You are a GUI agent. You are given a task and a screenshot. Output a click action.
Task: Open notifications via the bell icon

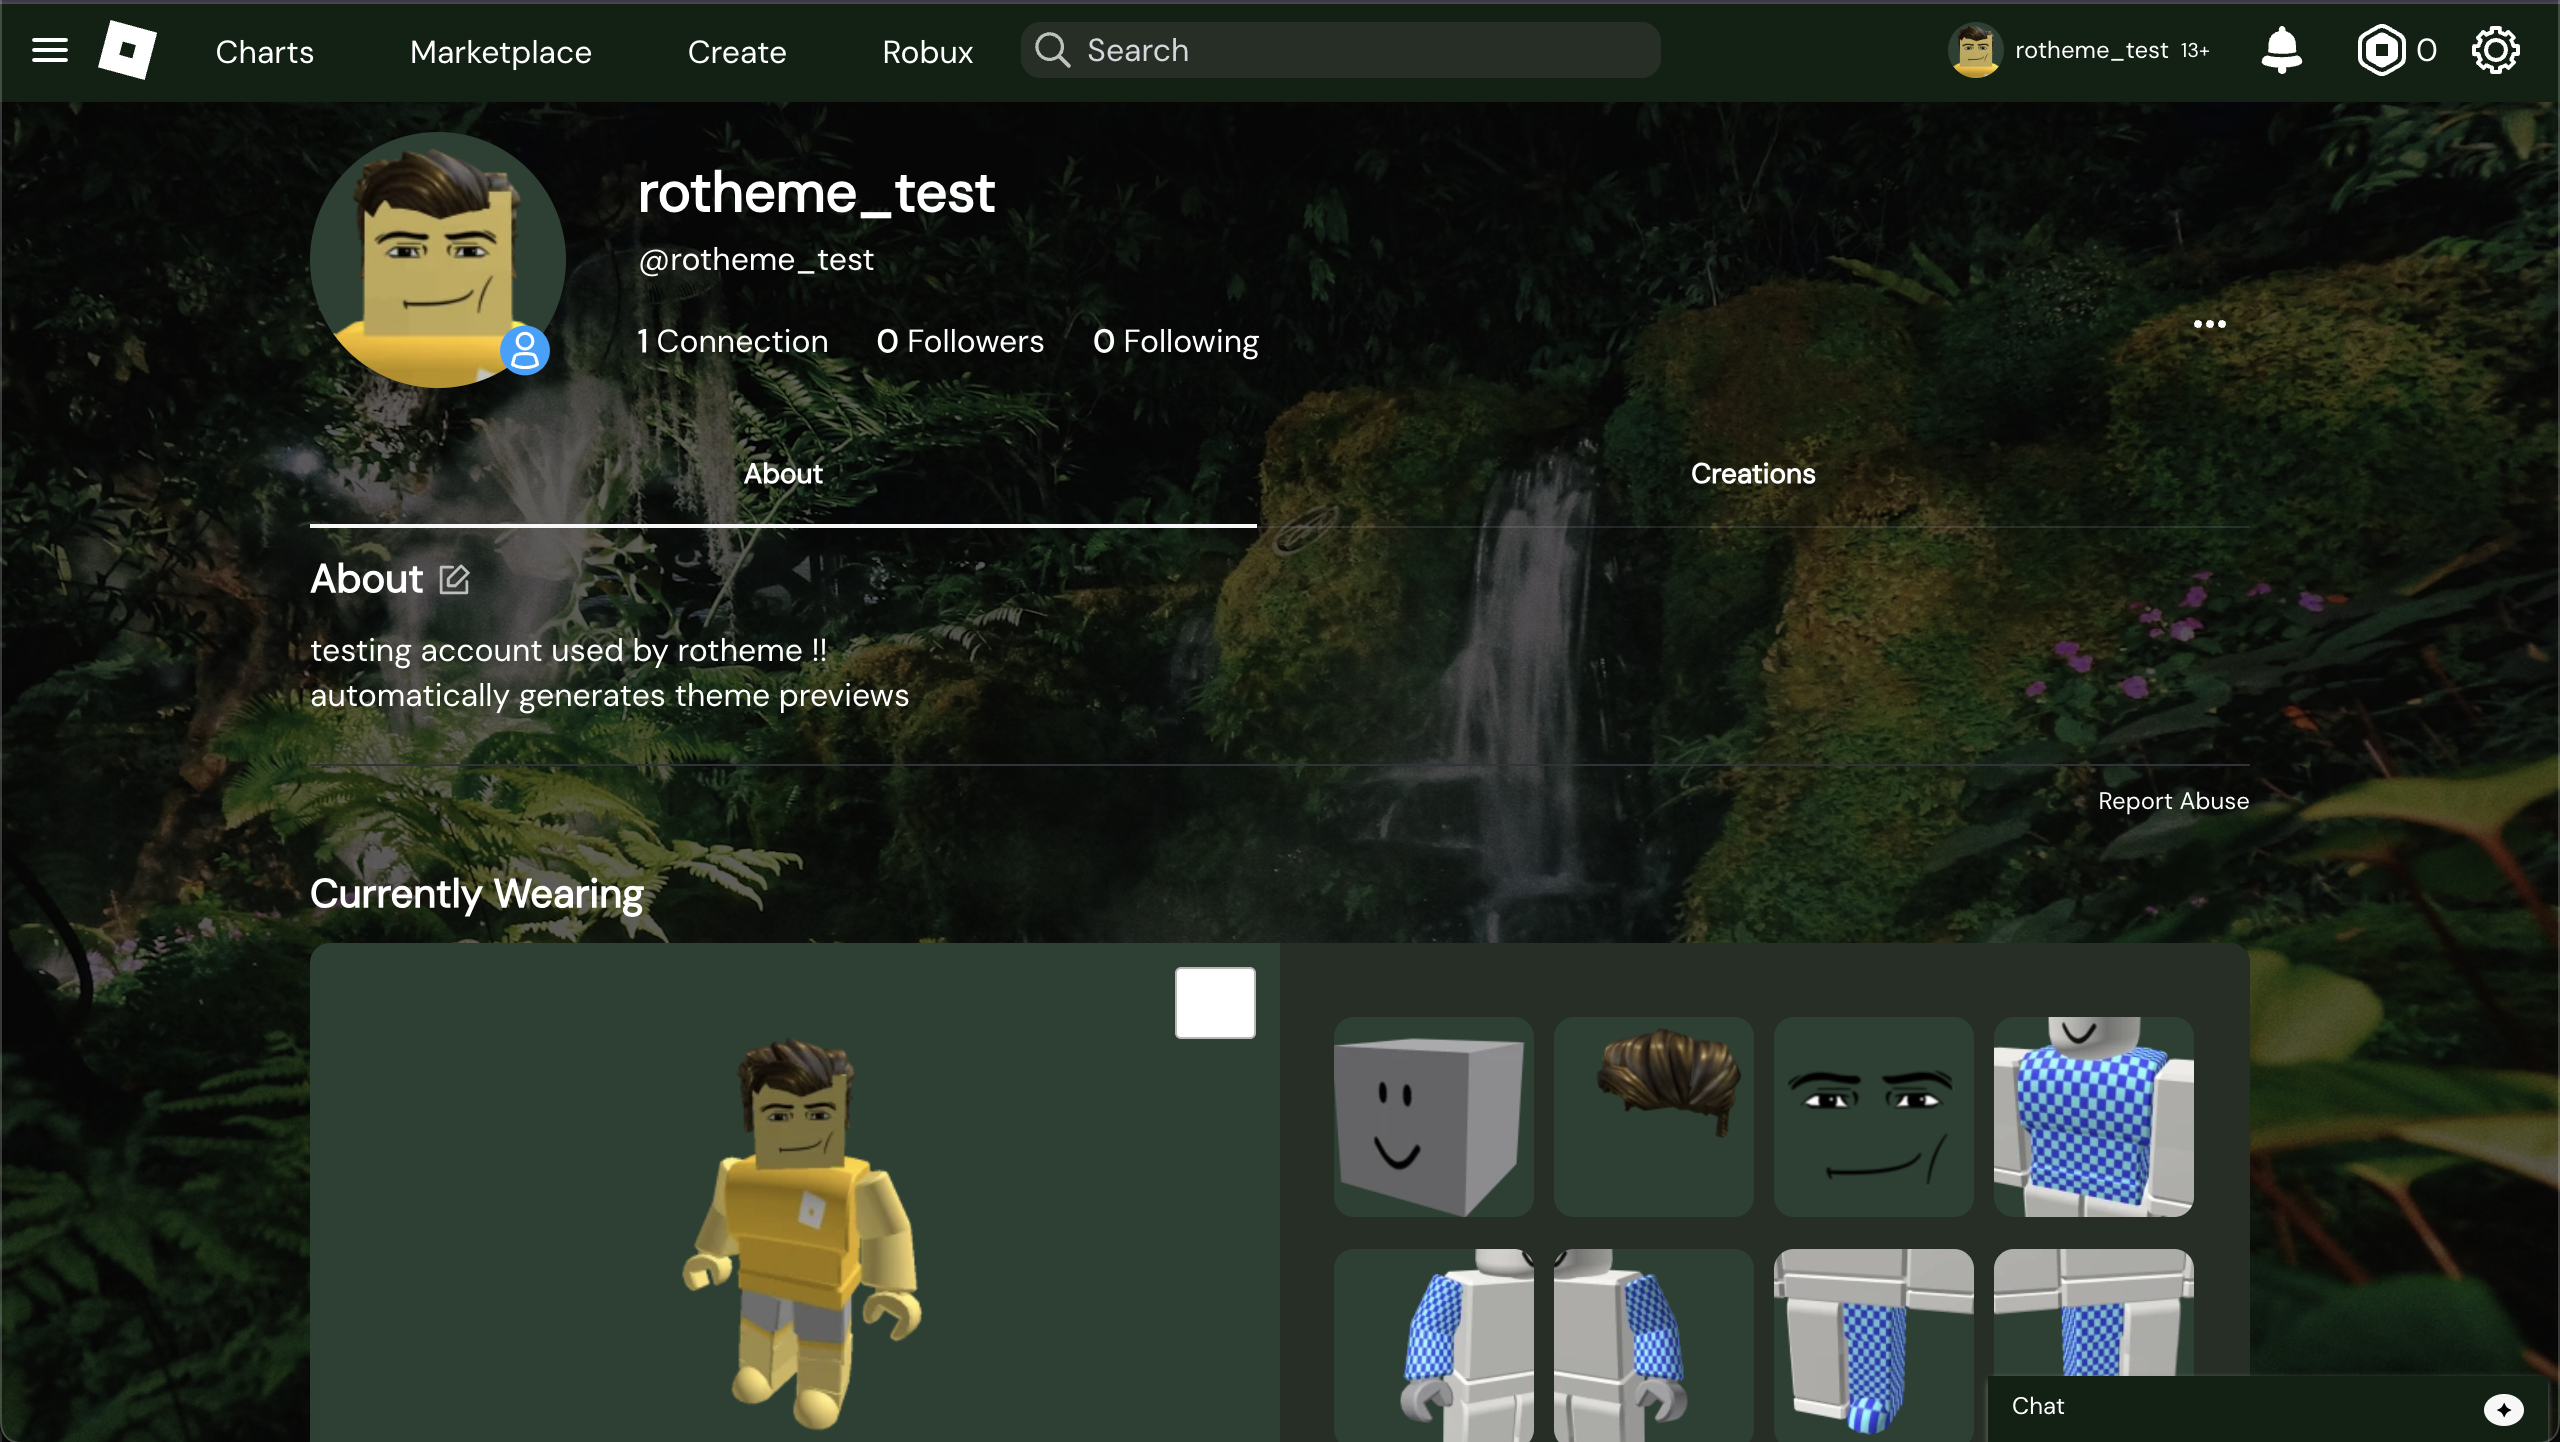point(2282,50)
